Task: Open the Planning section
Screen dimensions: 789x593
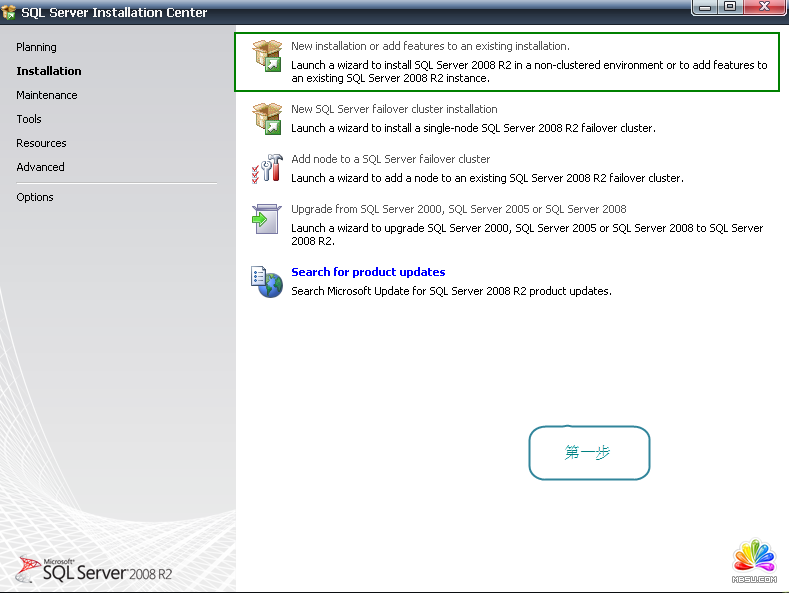Action: click(36, 47)
